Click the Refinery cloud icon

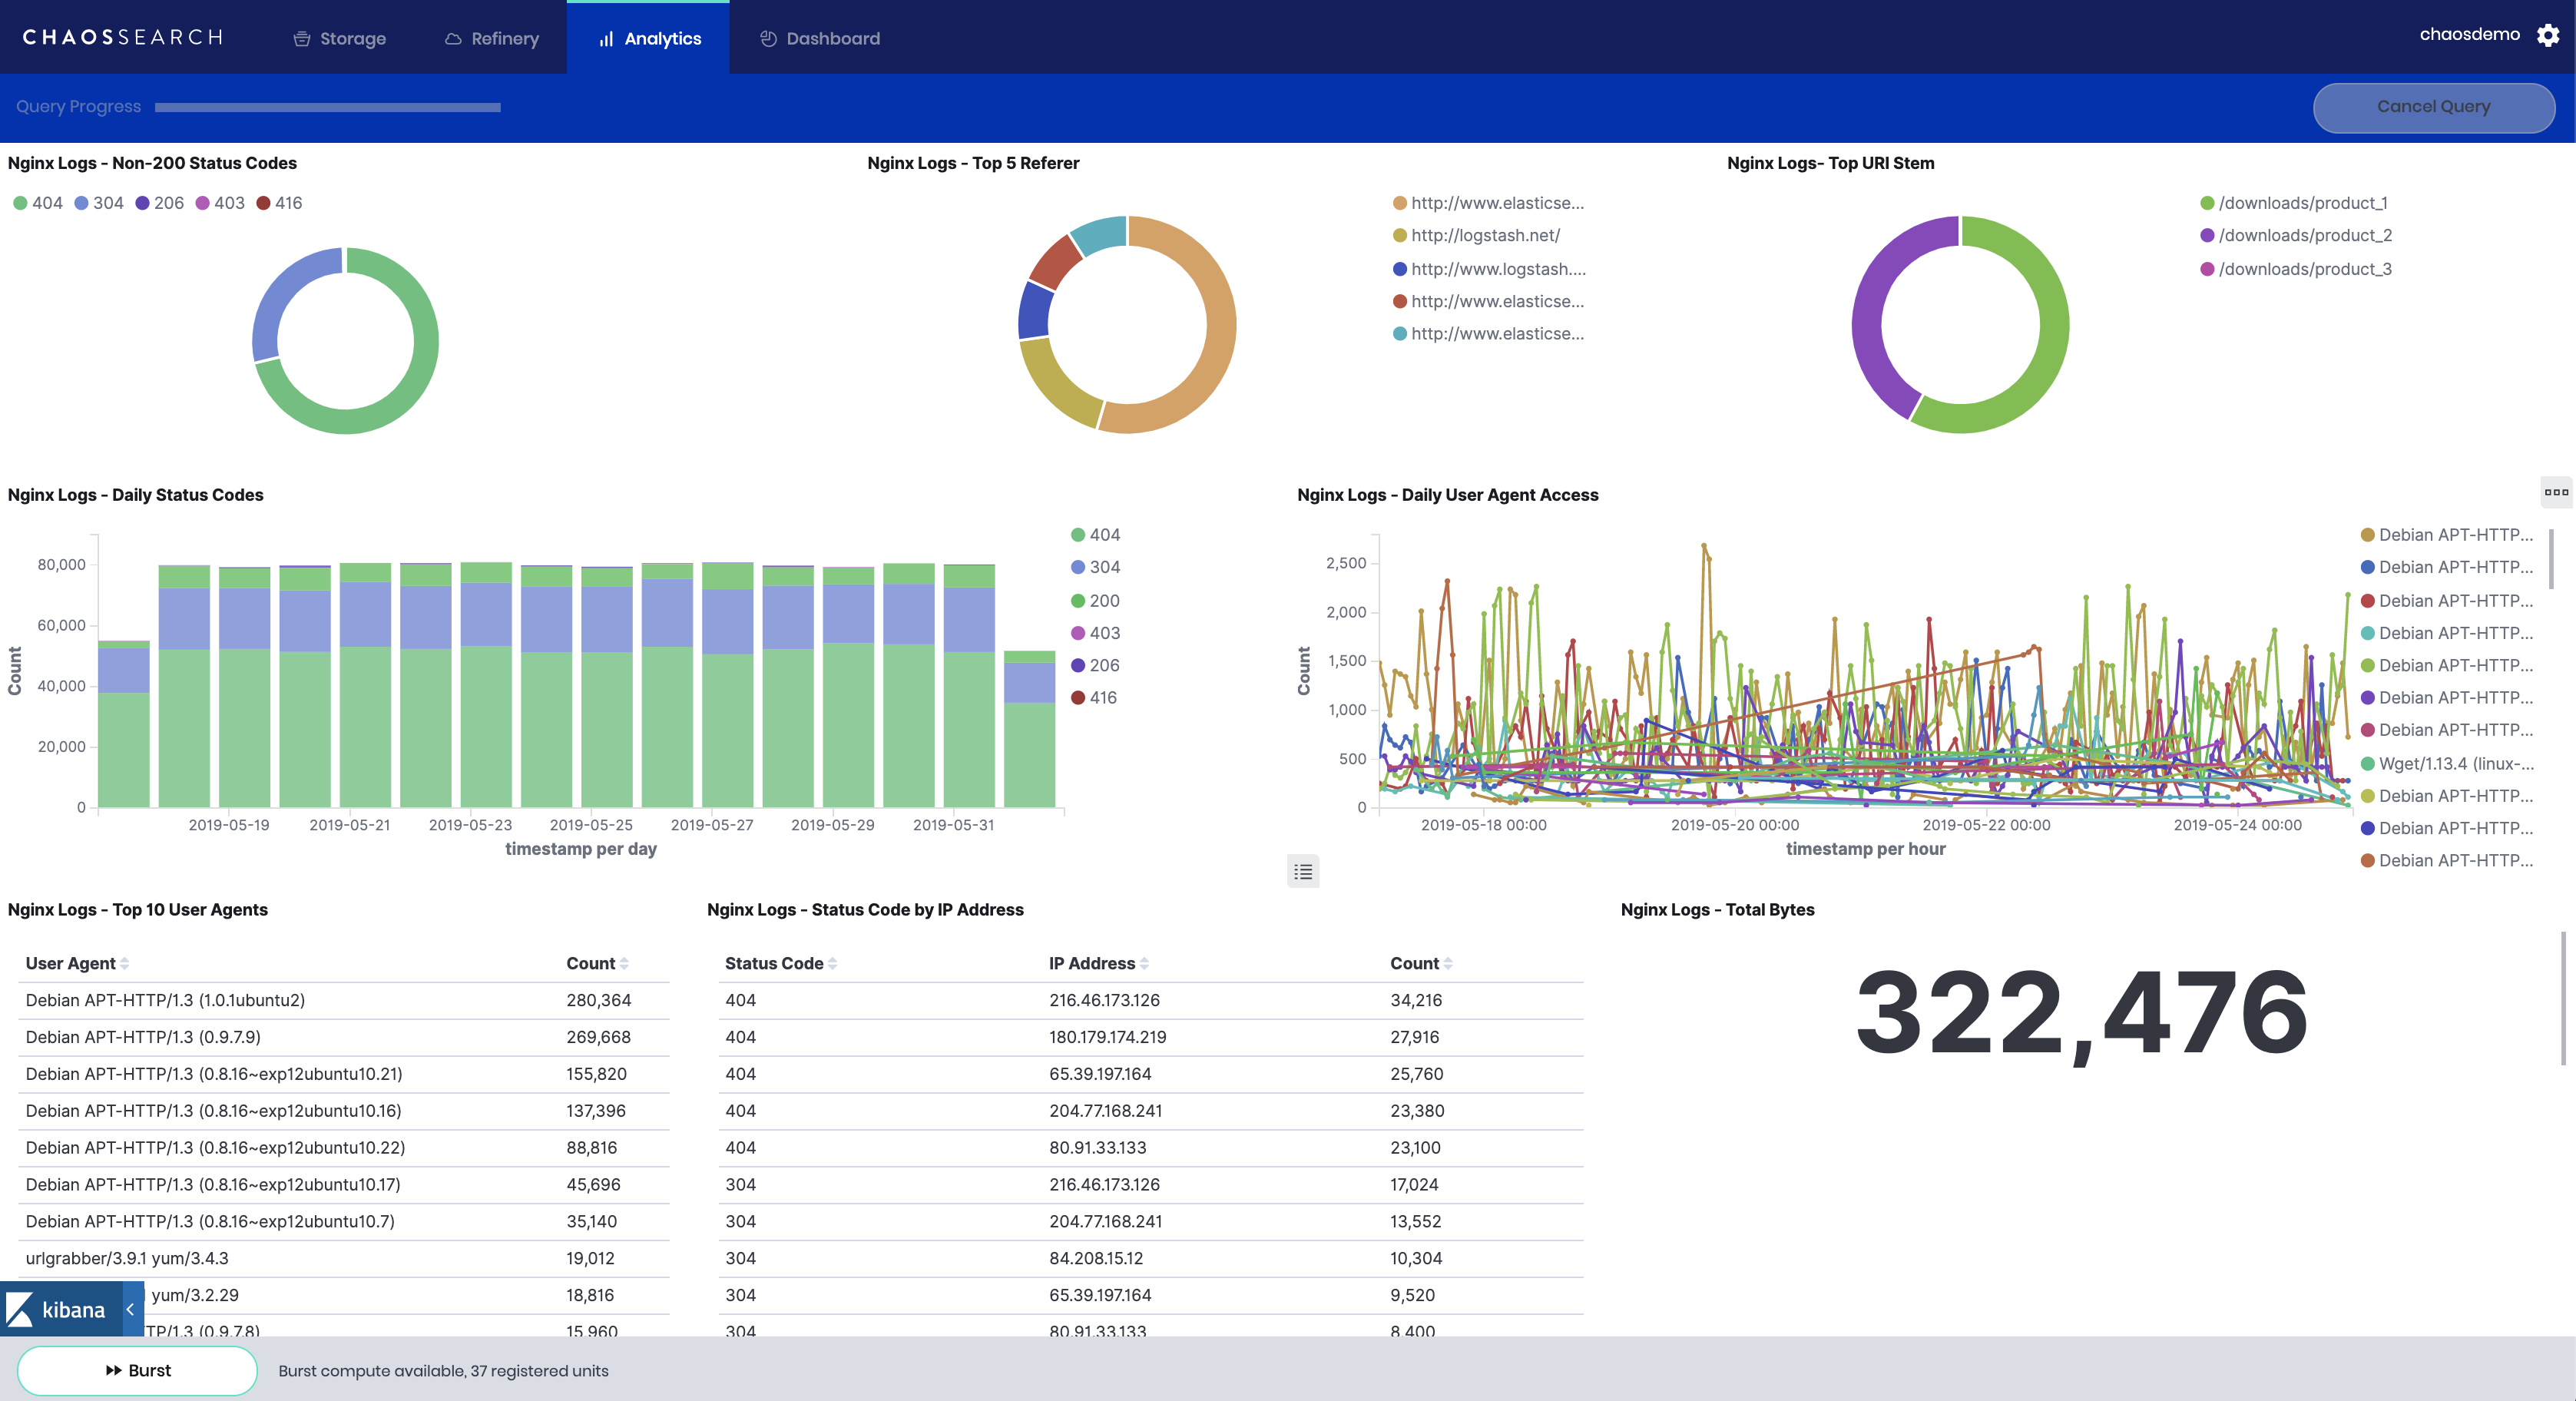453,39
